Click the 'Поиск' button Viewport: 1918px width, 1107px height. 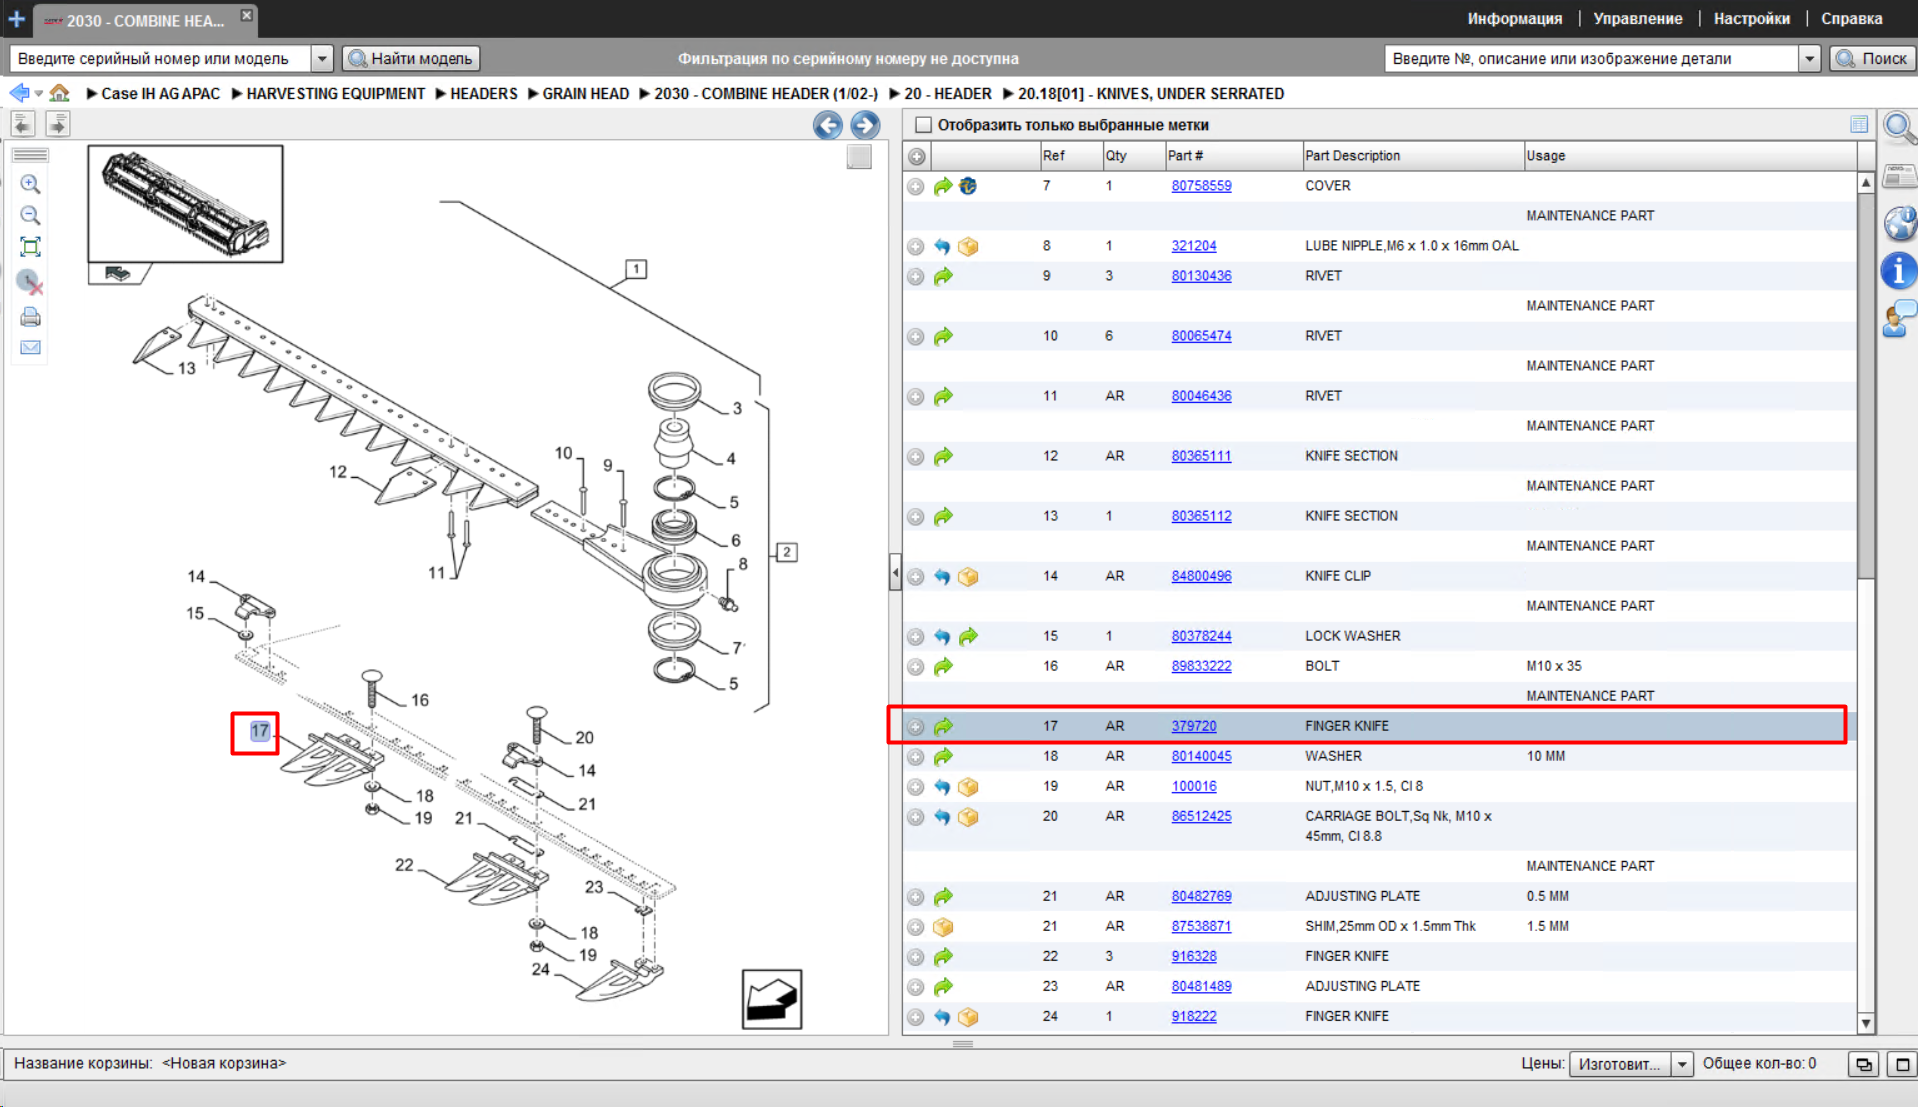coord(1873,59)
